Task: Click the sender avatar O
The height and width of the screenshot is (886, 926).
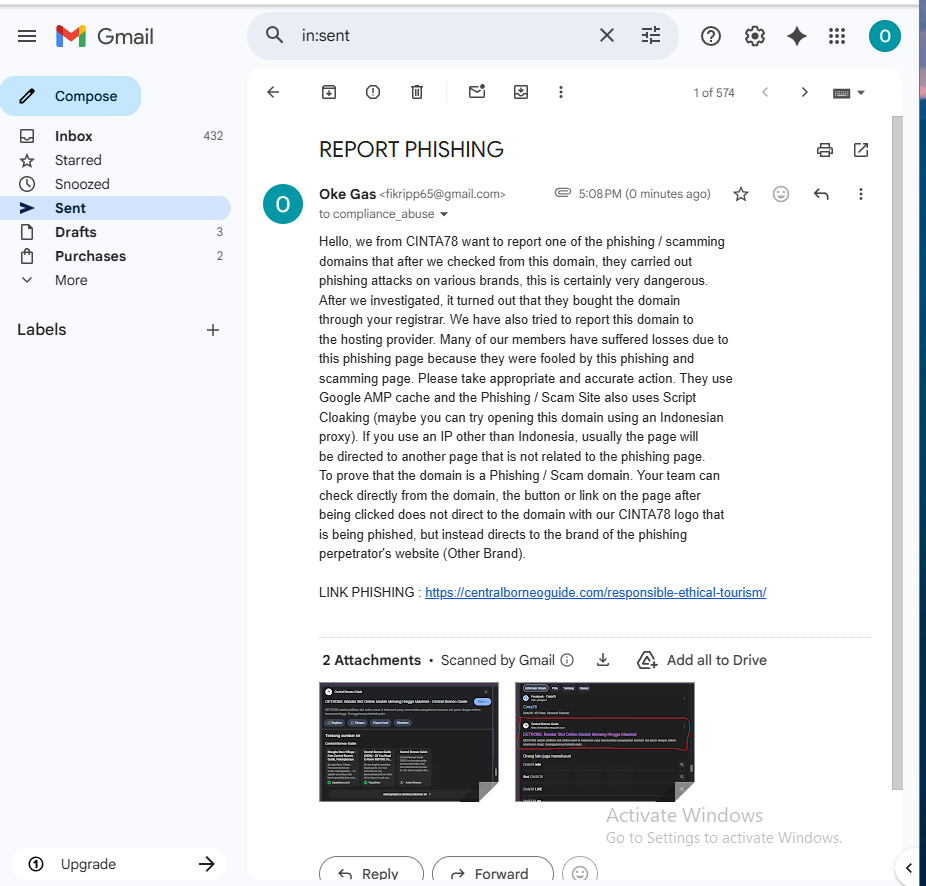Action: 283,204
